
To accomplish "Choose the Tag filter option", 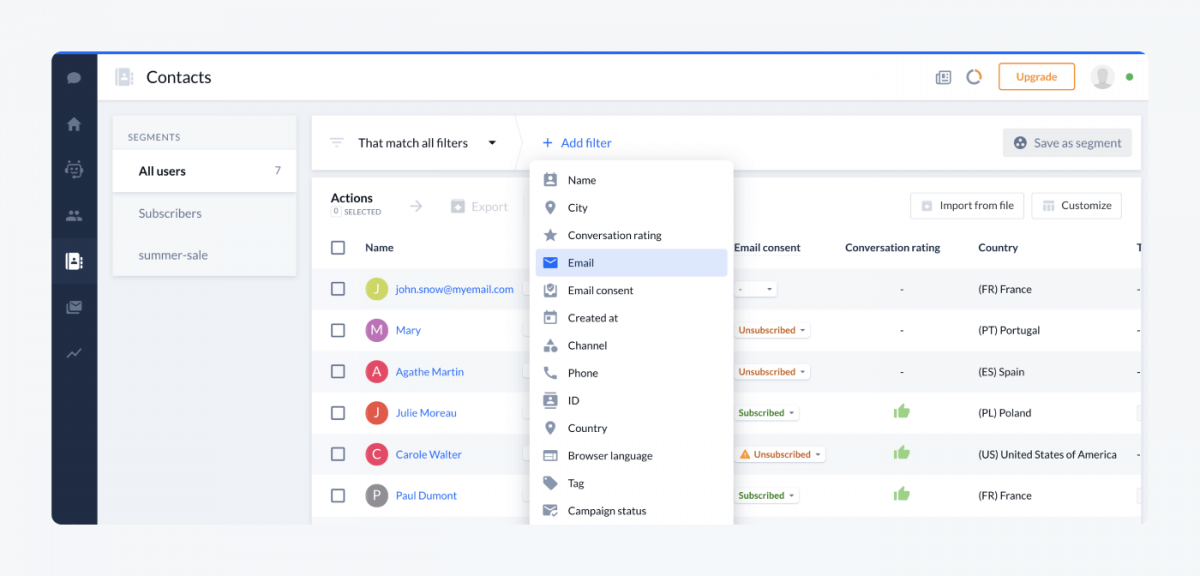I will pyautogui.click(x=631, y=483).
